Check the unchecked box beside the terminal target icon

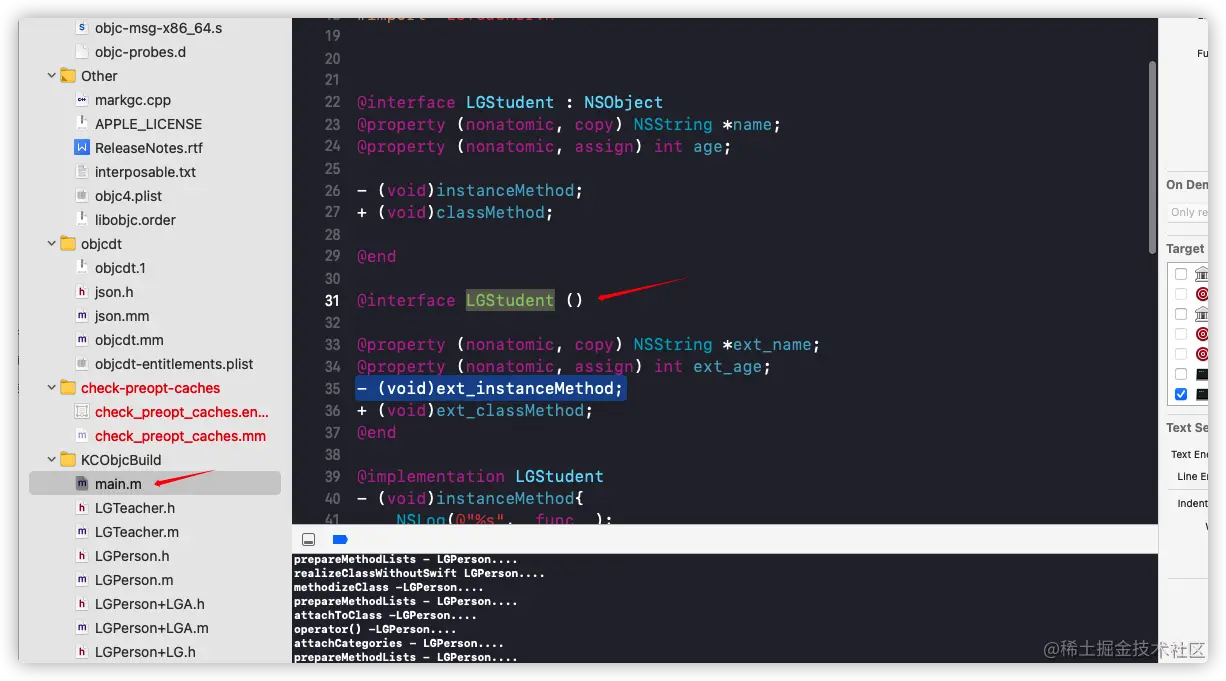1181,374
